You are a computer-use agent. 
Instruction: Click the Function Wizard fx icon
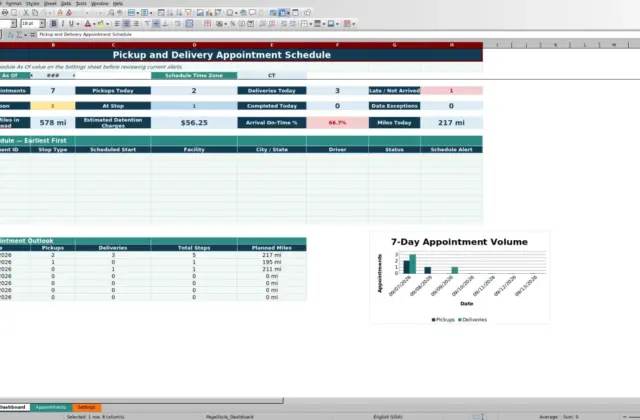tap(11, 35)
